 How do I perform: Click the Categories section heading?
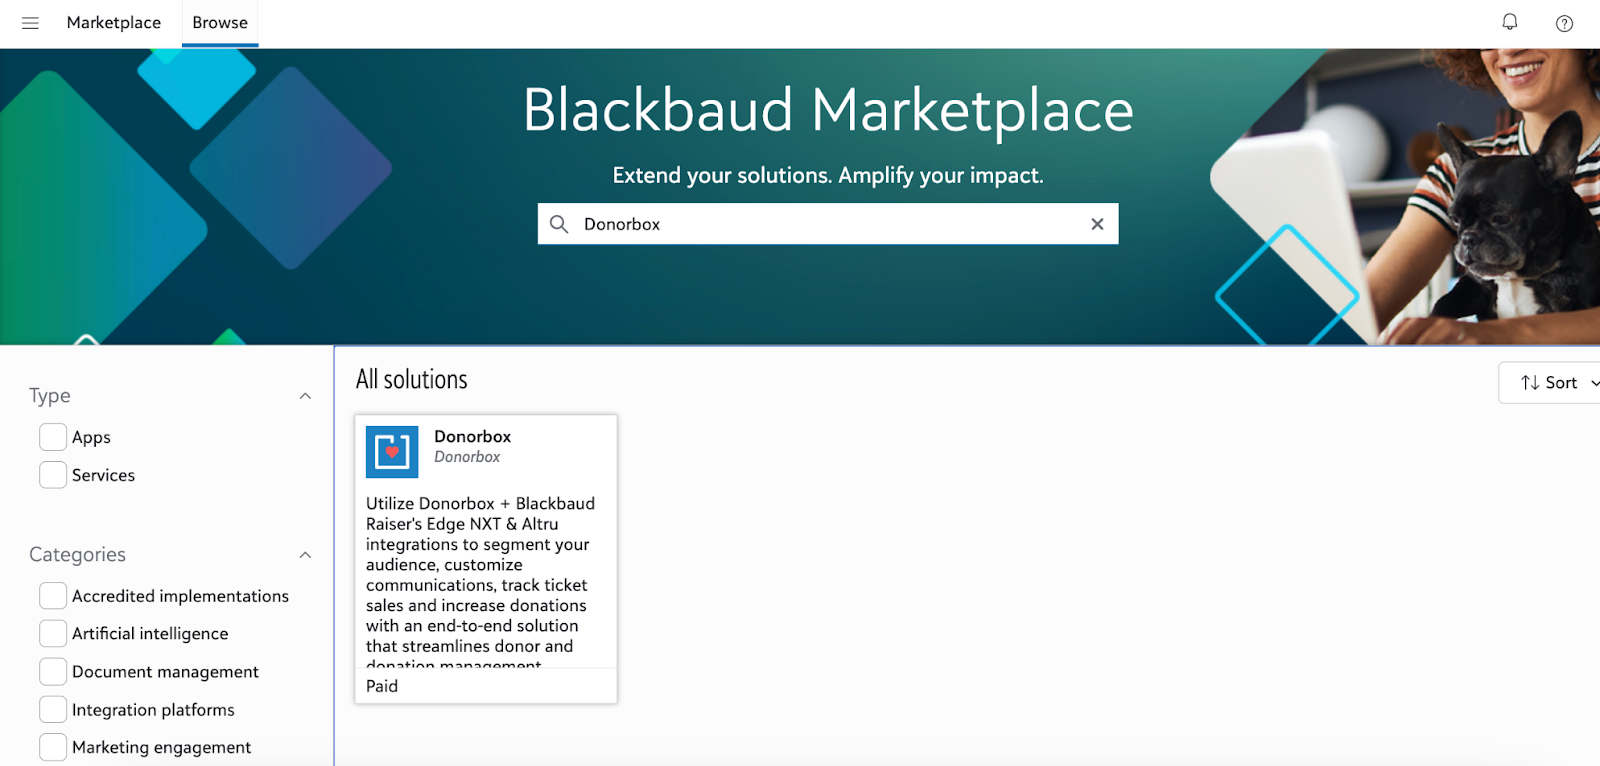[x=77, y=555]
